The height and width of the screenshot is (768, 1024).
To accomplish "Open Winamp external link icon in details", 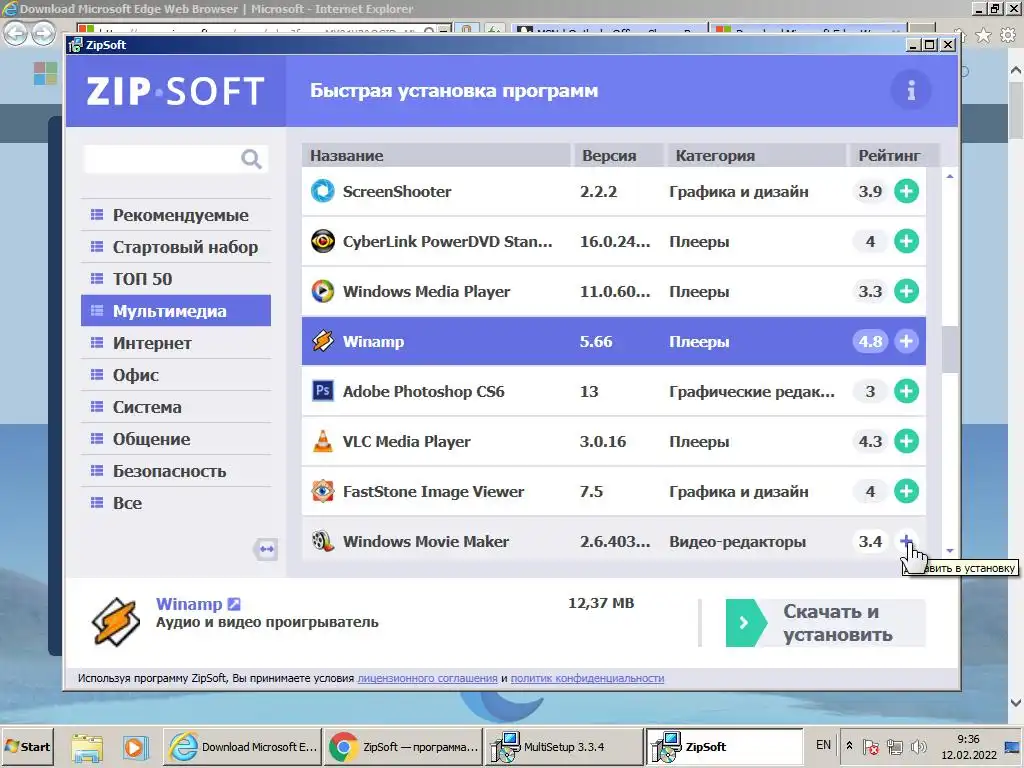I will 234,605.
